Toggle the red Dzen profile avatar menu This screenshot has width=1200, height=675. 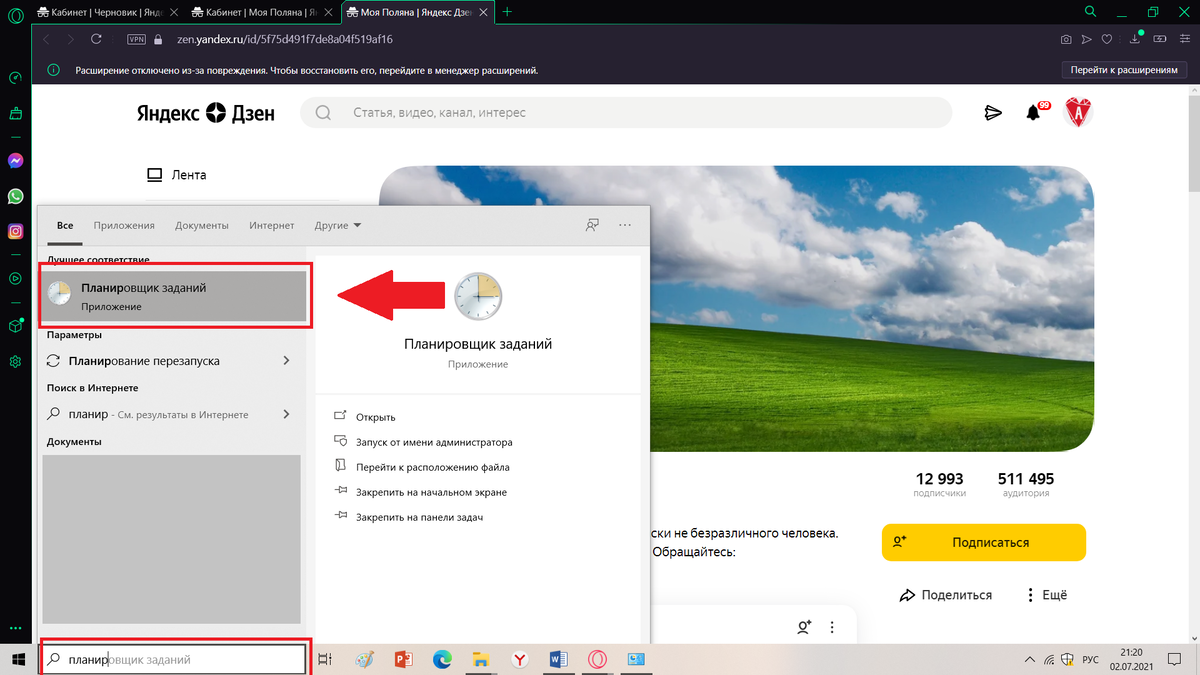(1080, 113)
